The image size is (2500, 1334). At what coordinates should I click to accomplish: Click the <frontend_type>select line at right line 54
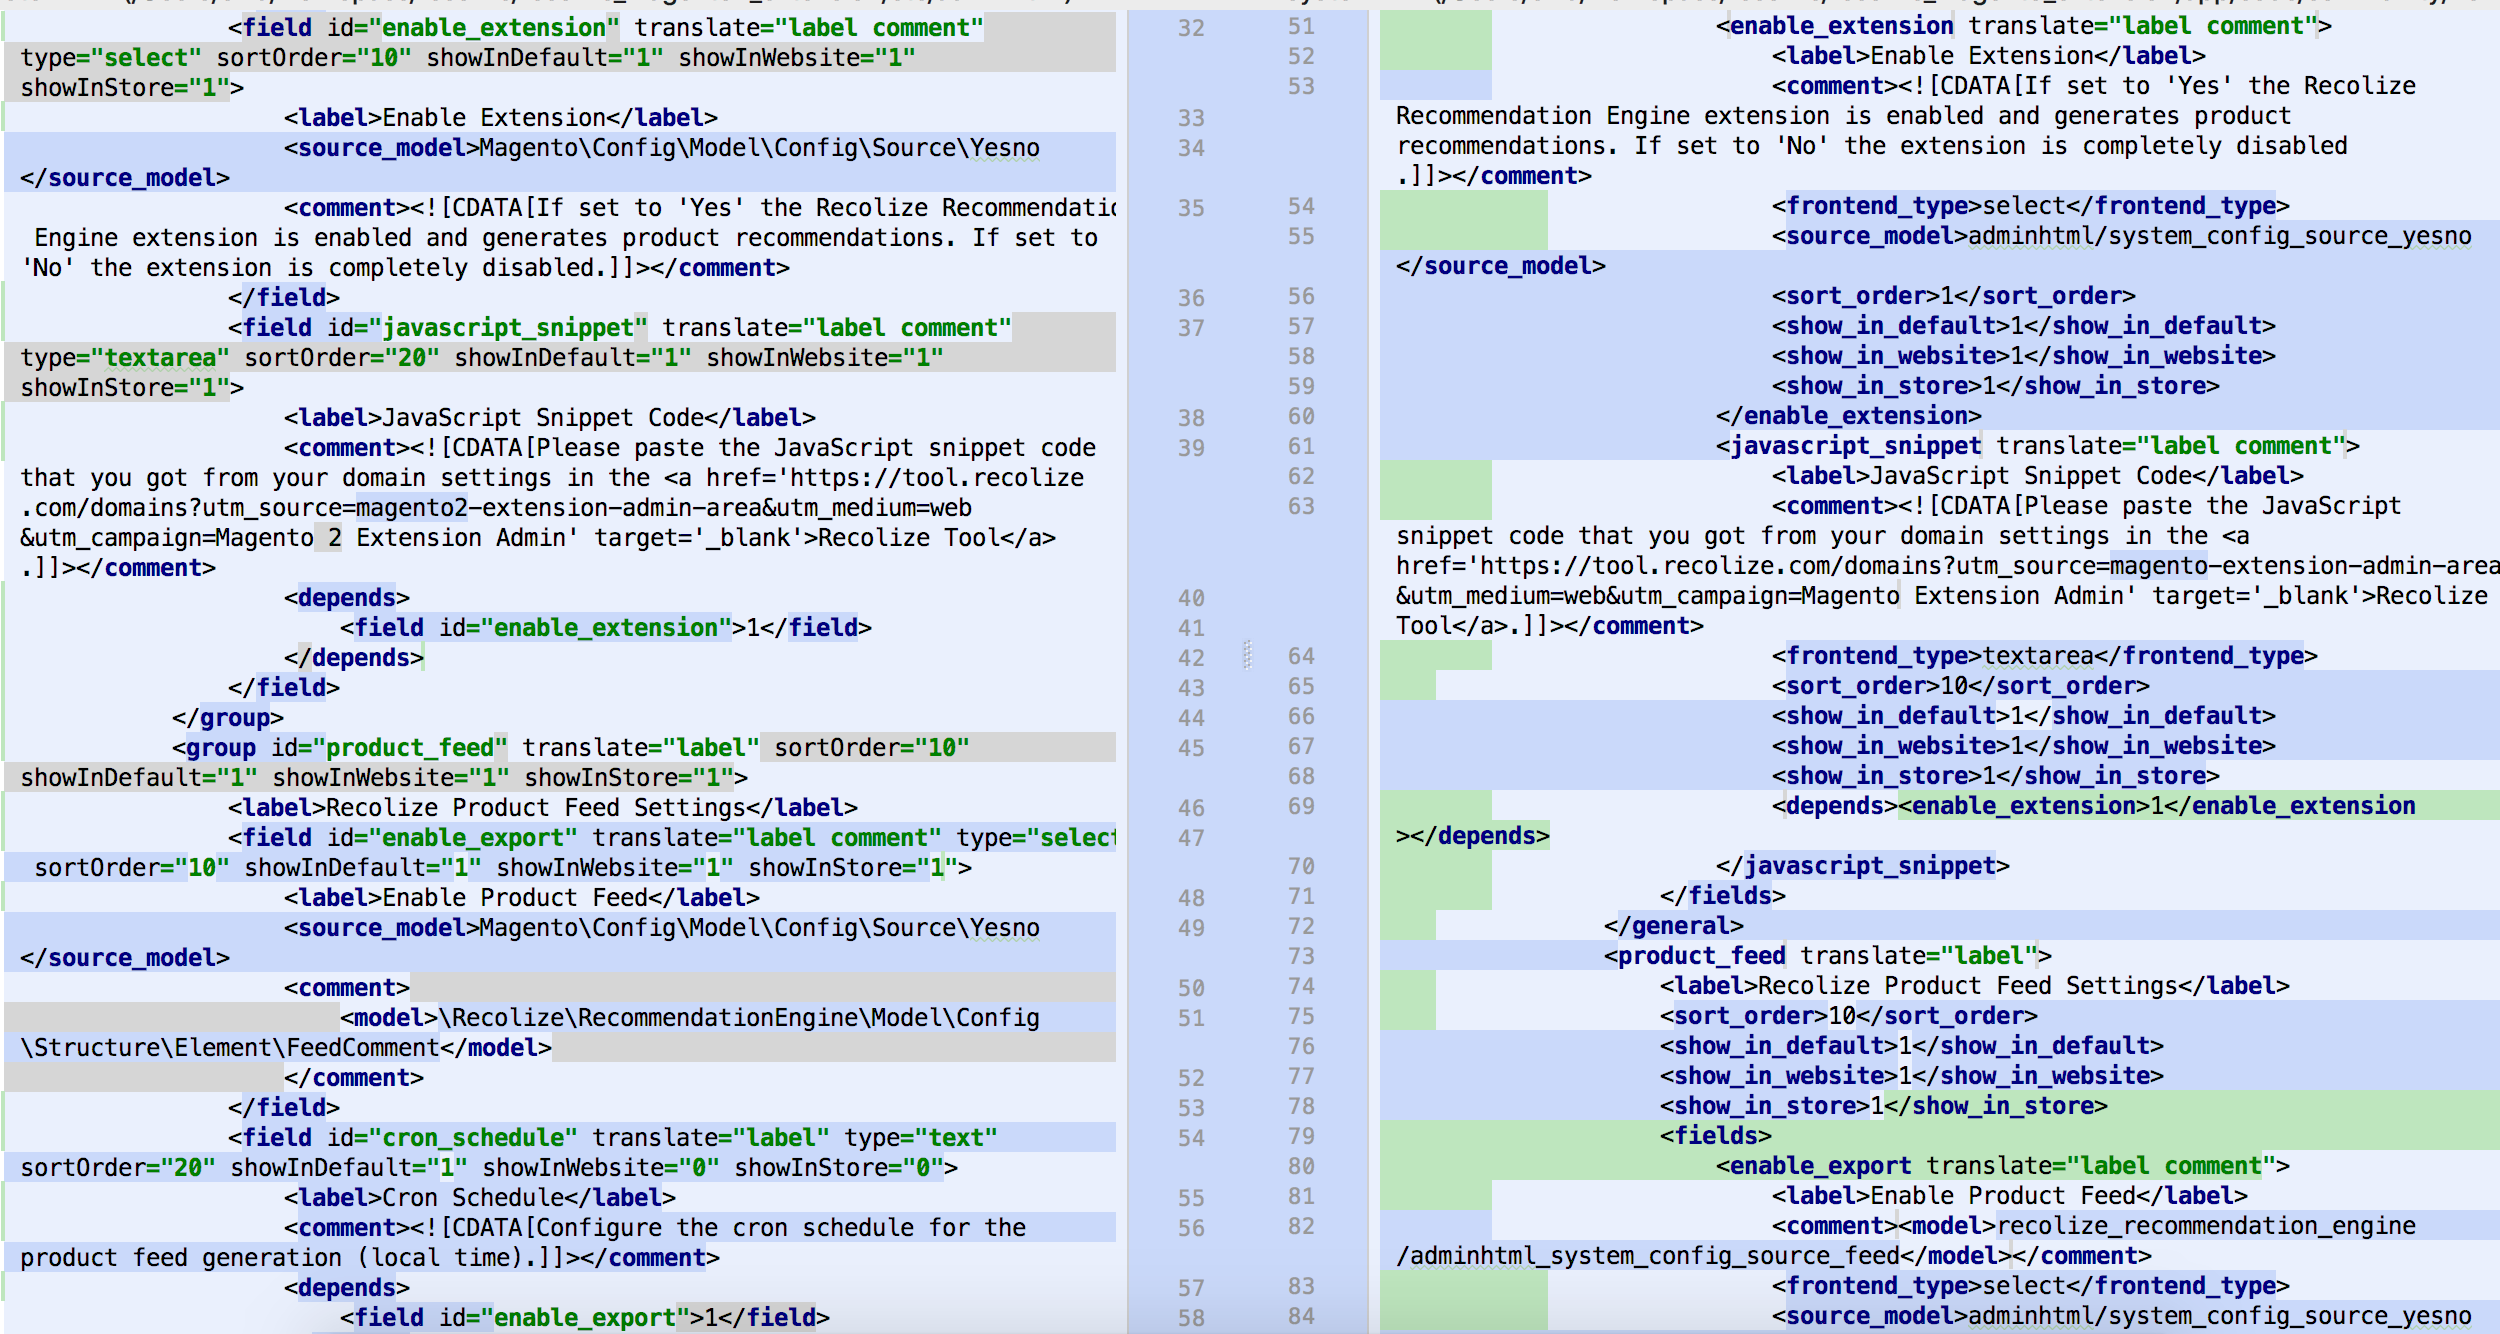click(2030, 206)
